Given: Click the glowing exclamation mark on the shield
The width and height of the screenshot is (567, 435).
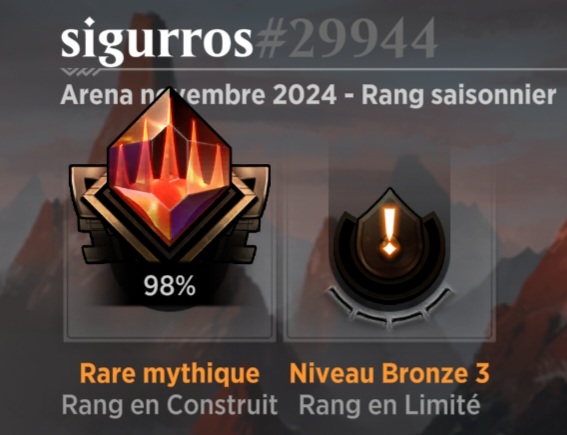Looking at the screenshot, I should (x=389, y=232).
